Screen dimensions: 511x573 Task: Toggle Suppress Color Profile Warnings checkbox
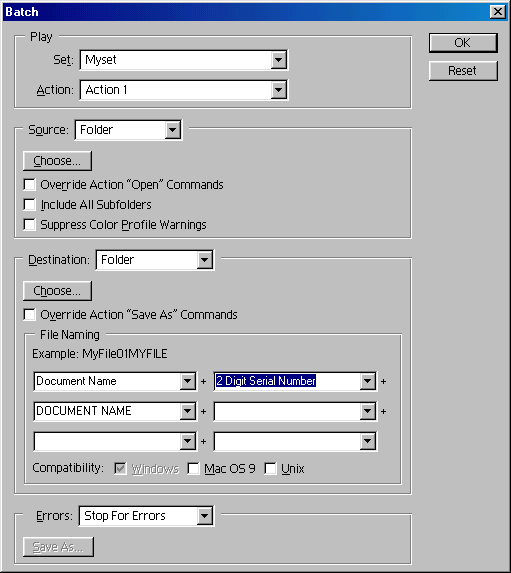(x=29, y=224)
